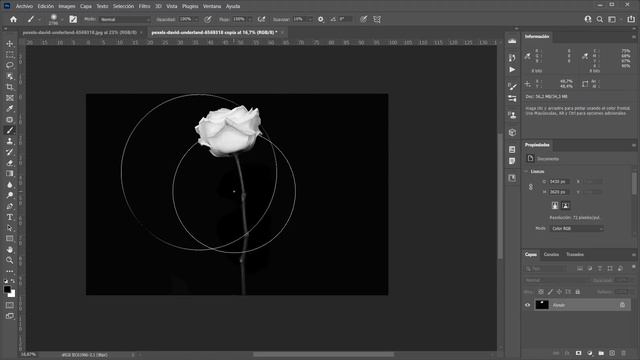Toggle Quick Mask mode icon
The image size is (640, 360).
point(10,305)
